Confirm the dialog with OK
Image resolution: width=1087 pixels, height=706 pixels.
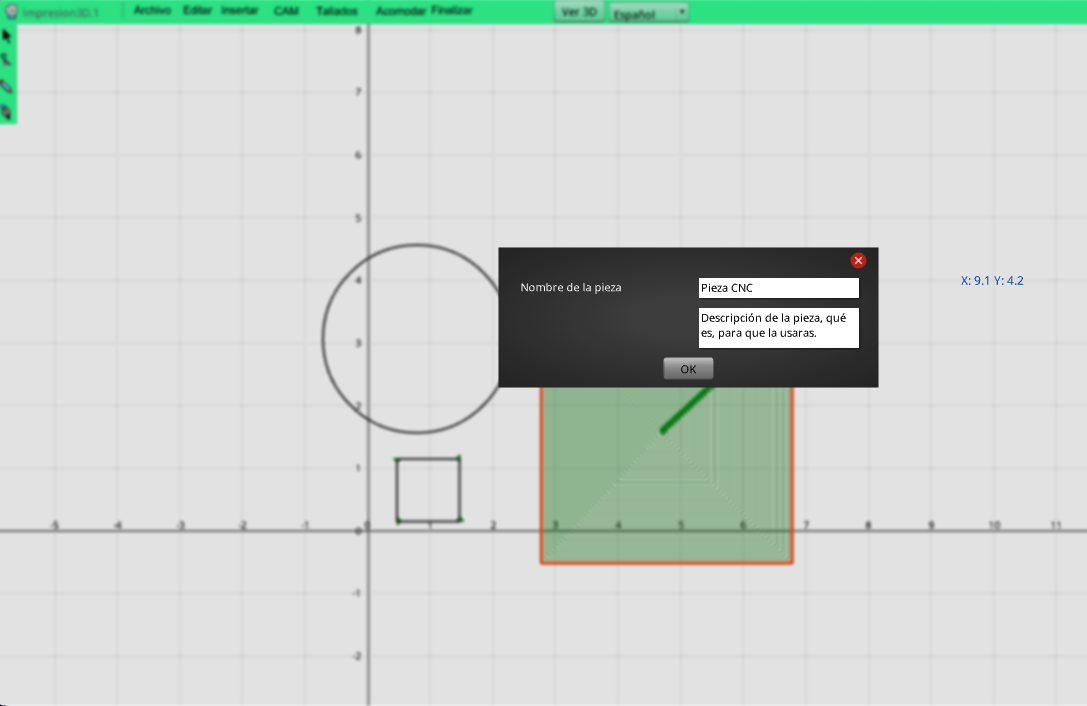coord(688,369)
